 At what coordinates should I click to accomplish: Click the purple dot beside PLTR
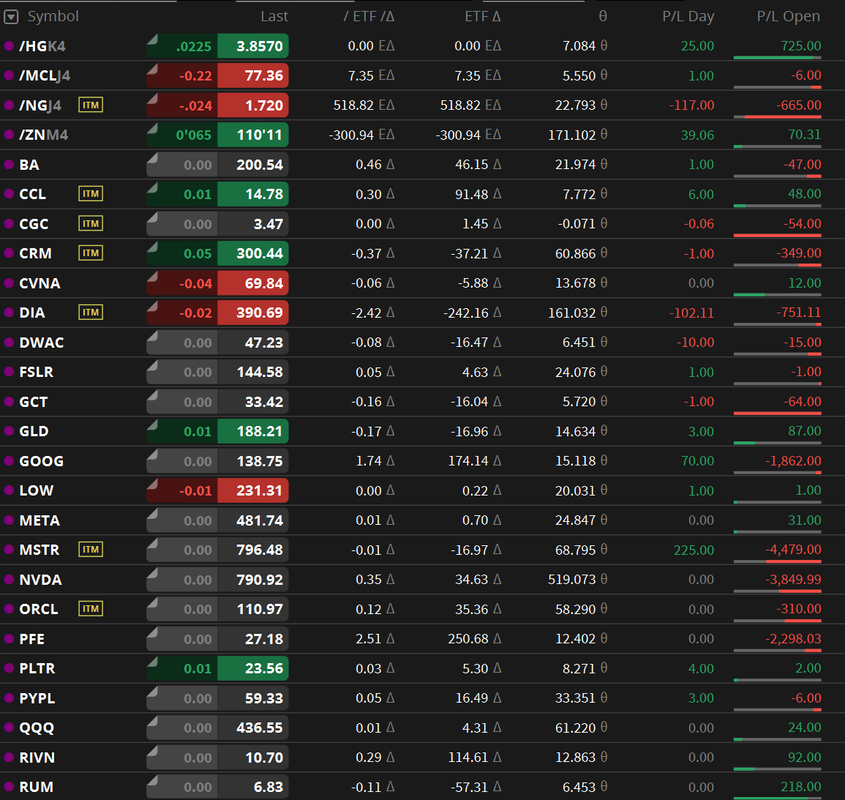coord(9,668)
